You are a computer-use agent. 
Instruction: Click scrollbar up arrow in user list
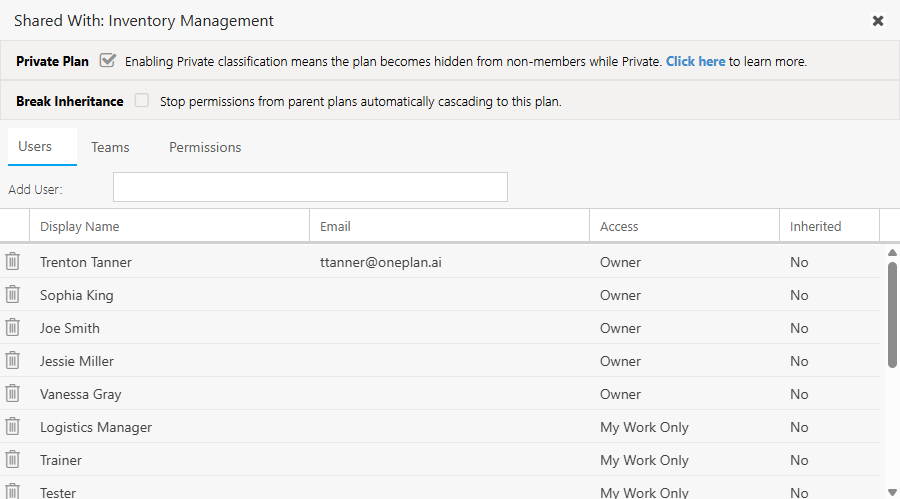pyautogui.click(x=892, y=253)
